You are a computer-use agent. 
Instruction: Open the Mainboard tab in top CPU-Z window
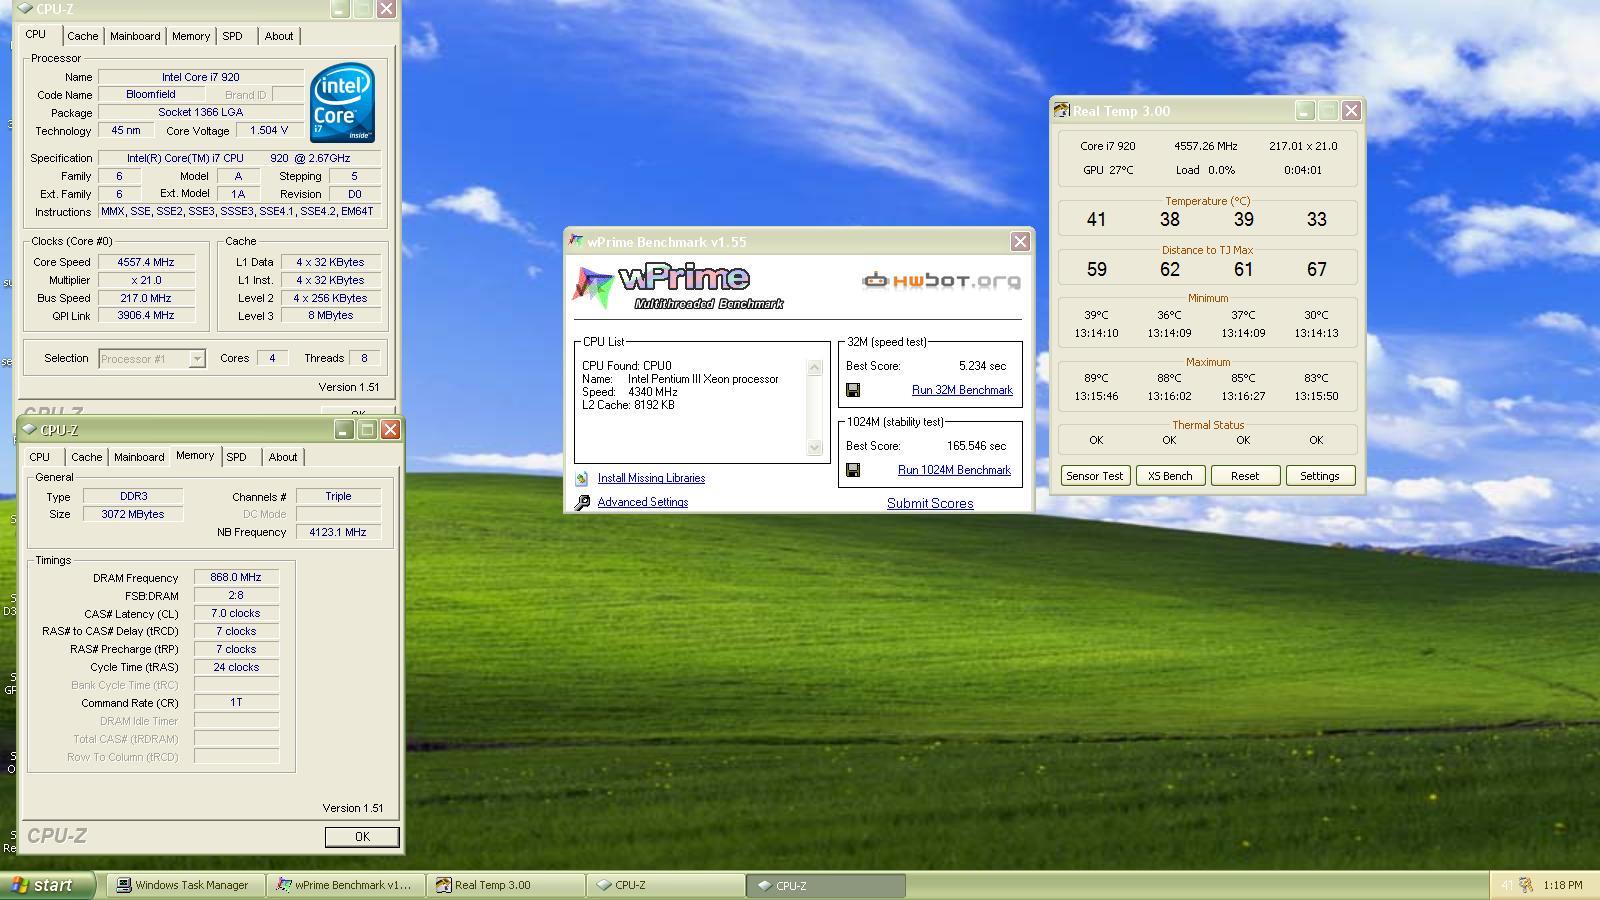tap(135, 36)
